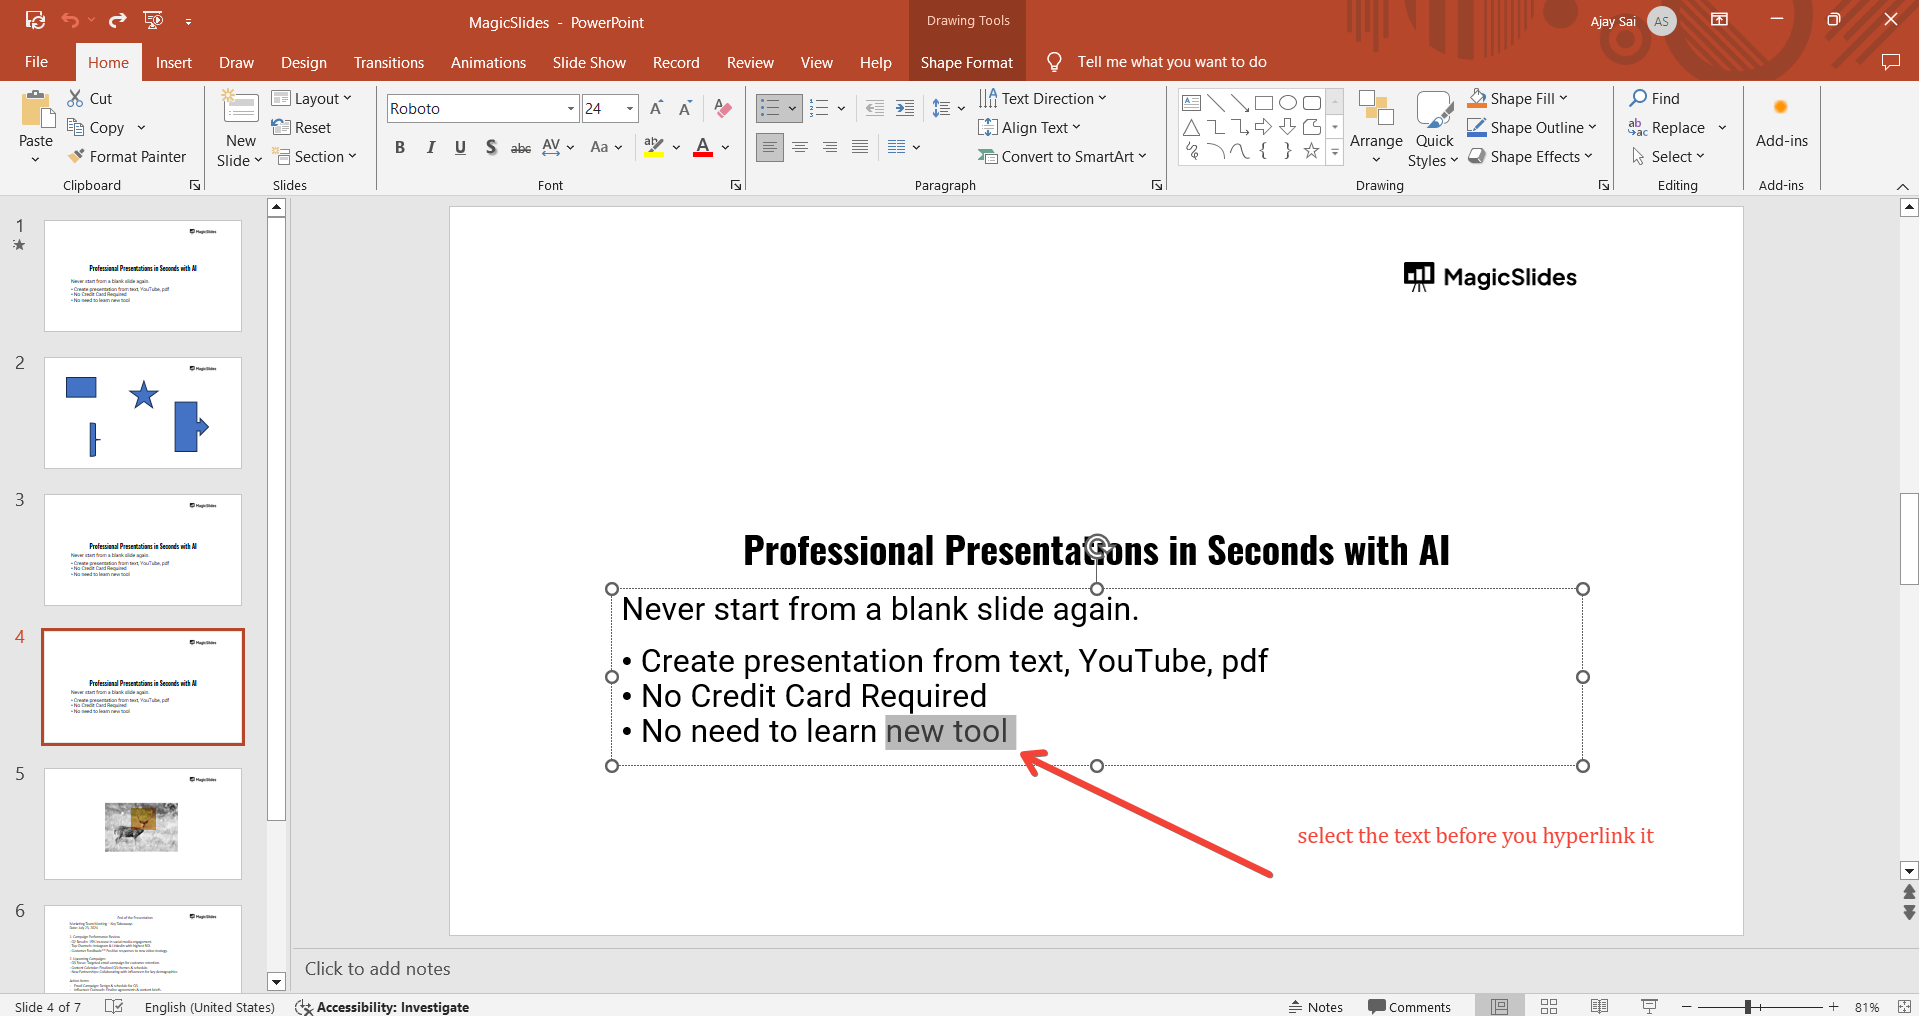The width and height of the screenshot is (1919, 1016).
Task: Start the Slide Show from status bar
Action: pos(1649,1006)
